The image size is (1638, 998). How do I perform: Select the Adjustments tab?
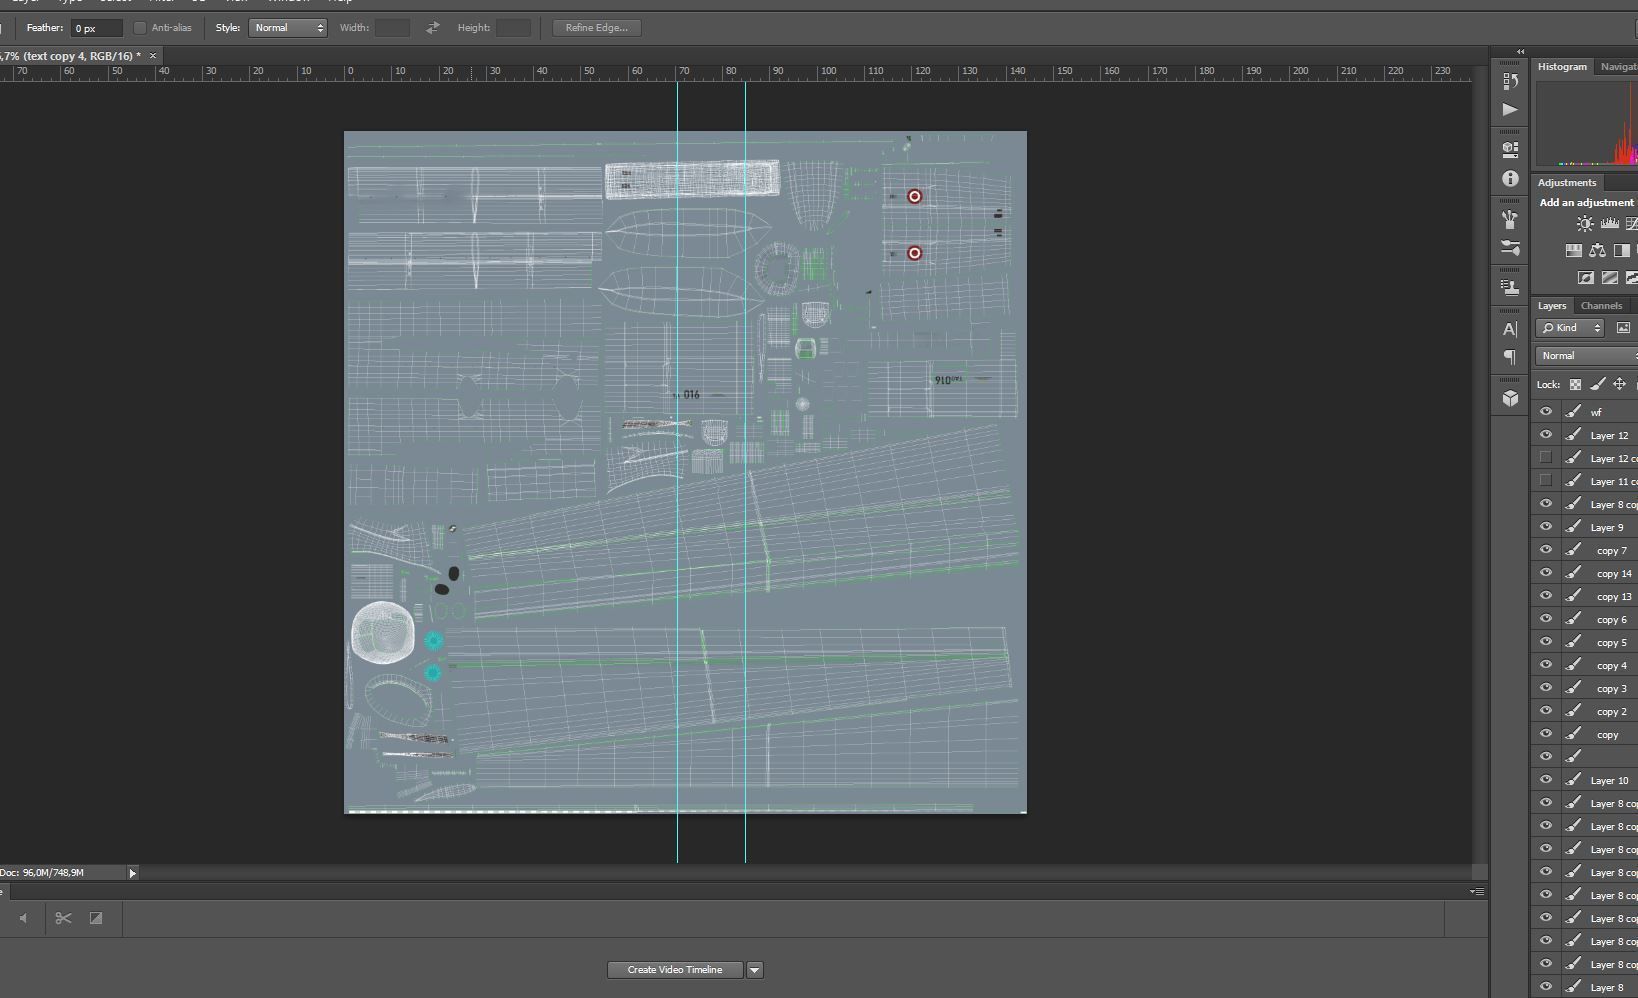[1567, 183]
